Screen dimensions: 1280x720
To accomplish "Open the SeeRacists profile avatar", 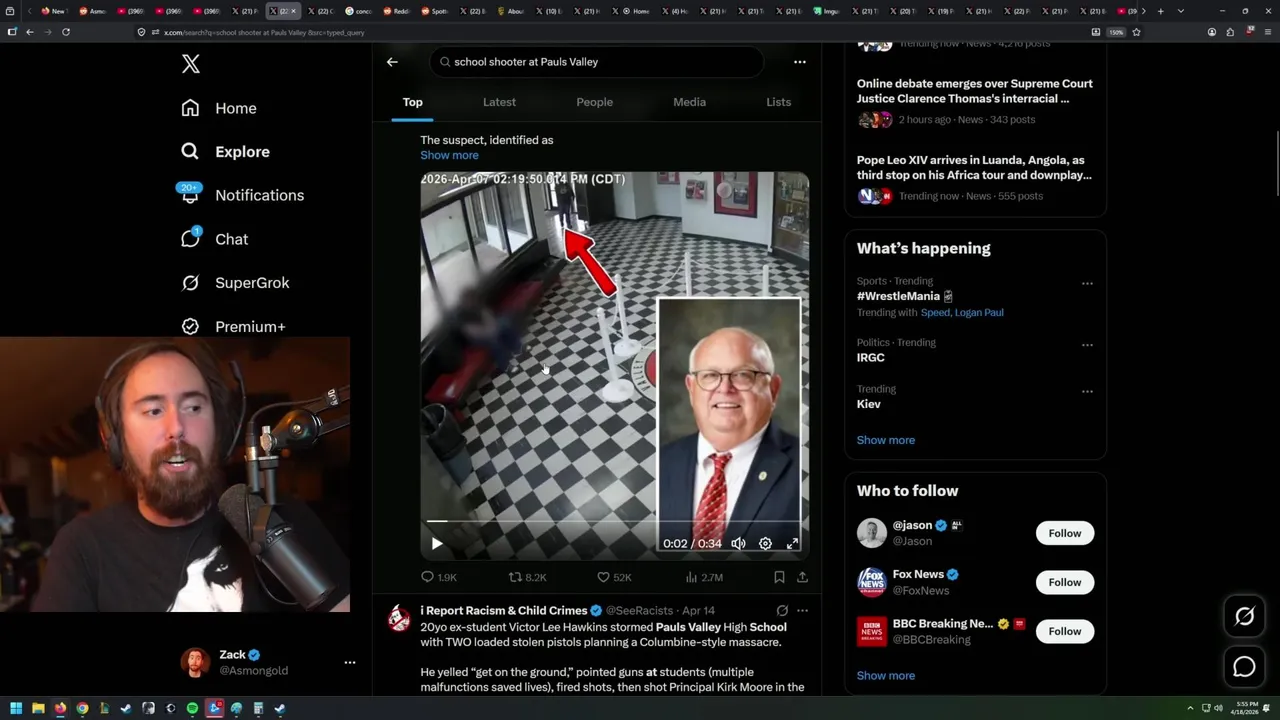I will [x=399, y=618].
